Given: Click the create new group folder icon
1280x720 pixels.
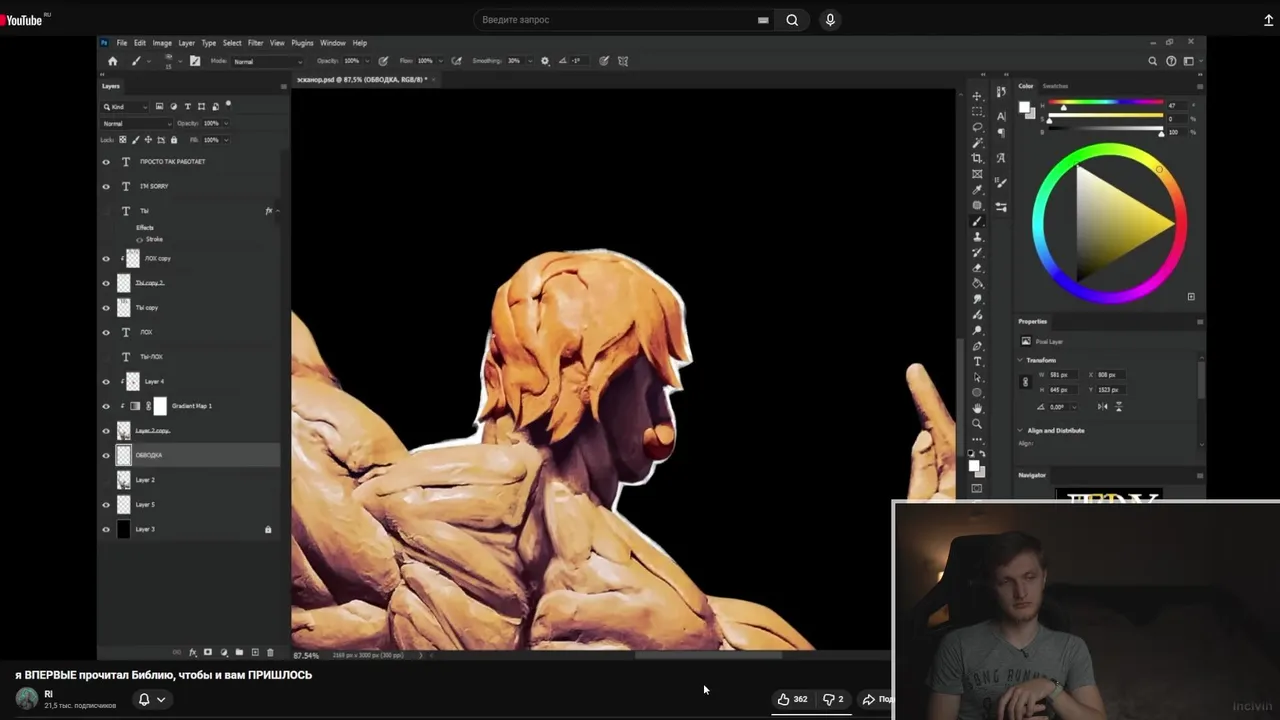Looking at the screenshot, I should pyautogui.click(x=239, y=652).
